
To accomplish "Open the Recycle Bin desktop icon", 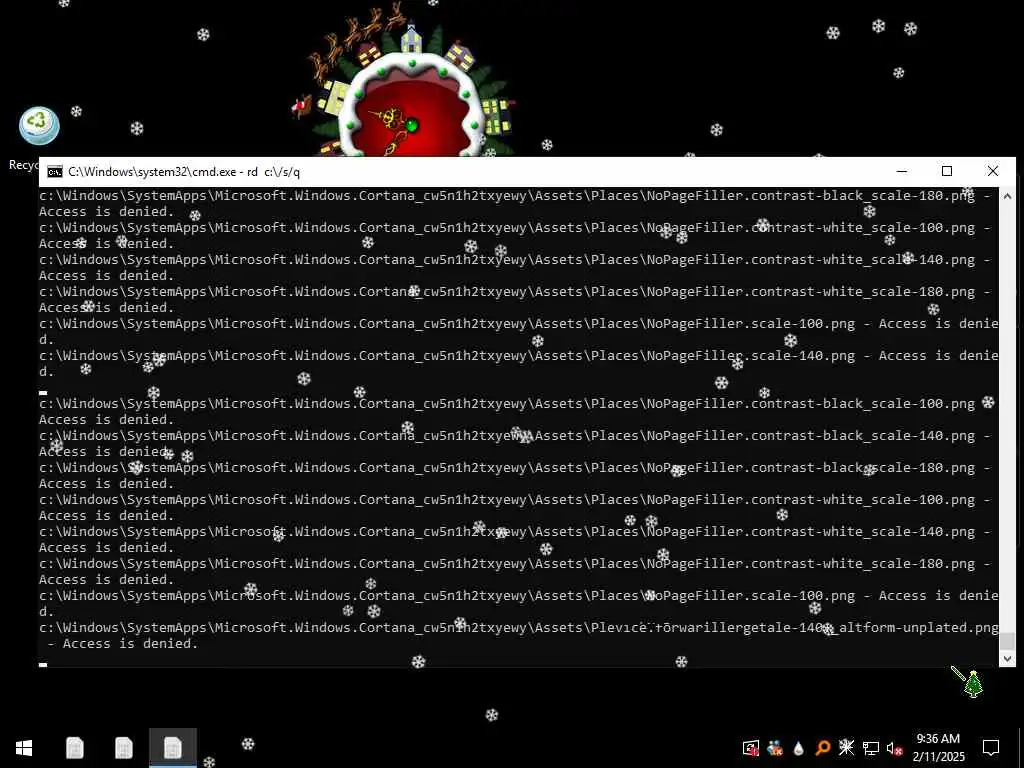I will 39,126.
